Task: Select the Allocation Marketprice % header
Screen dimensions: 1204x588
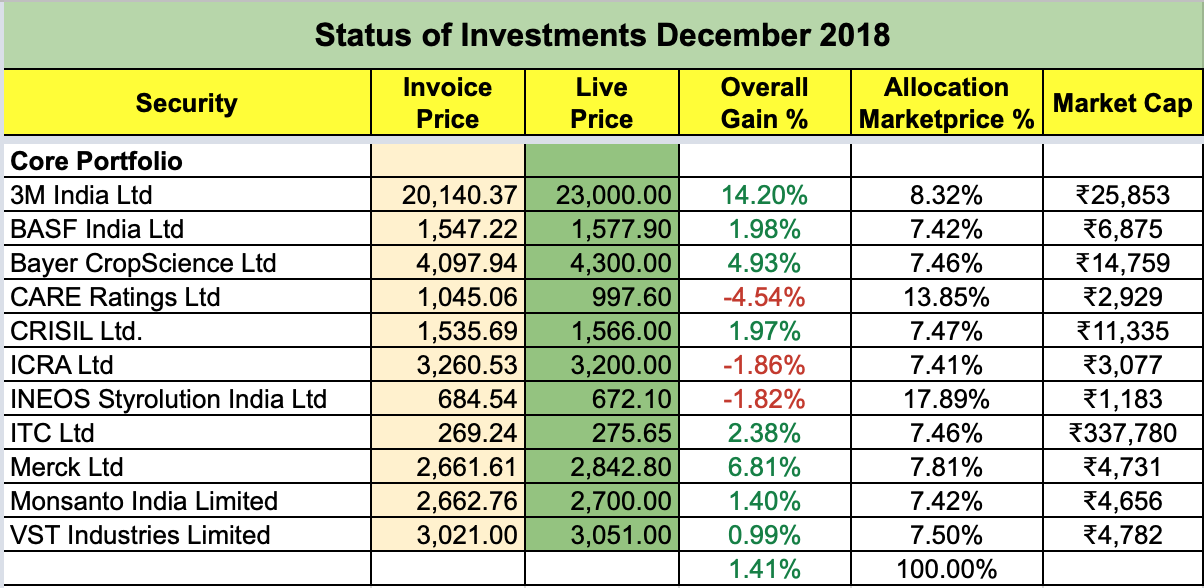Action: [946, 103]
